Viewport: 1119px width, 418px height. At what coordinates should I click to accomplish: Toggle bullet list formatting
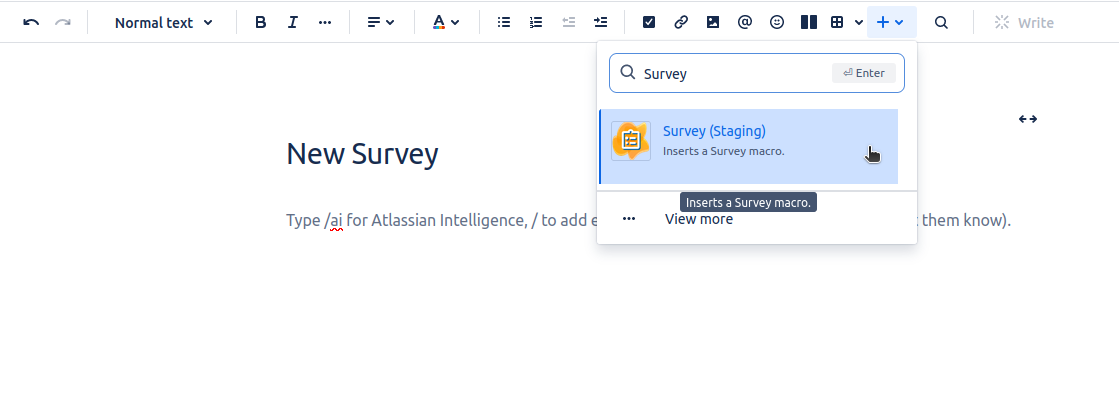[504, 22]
